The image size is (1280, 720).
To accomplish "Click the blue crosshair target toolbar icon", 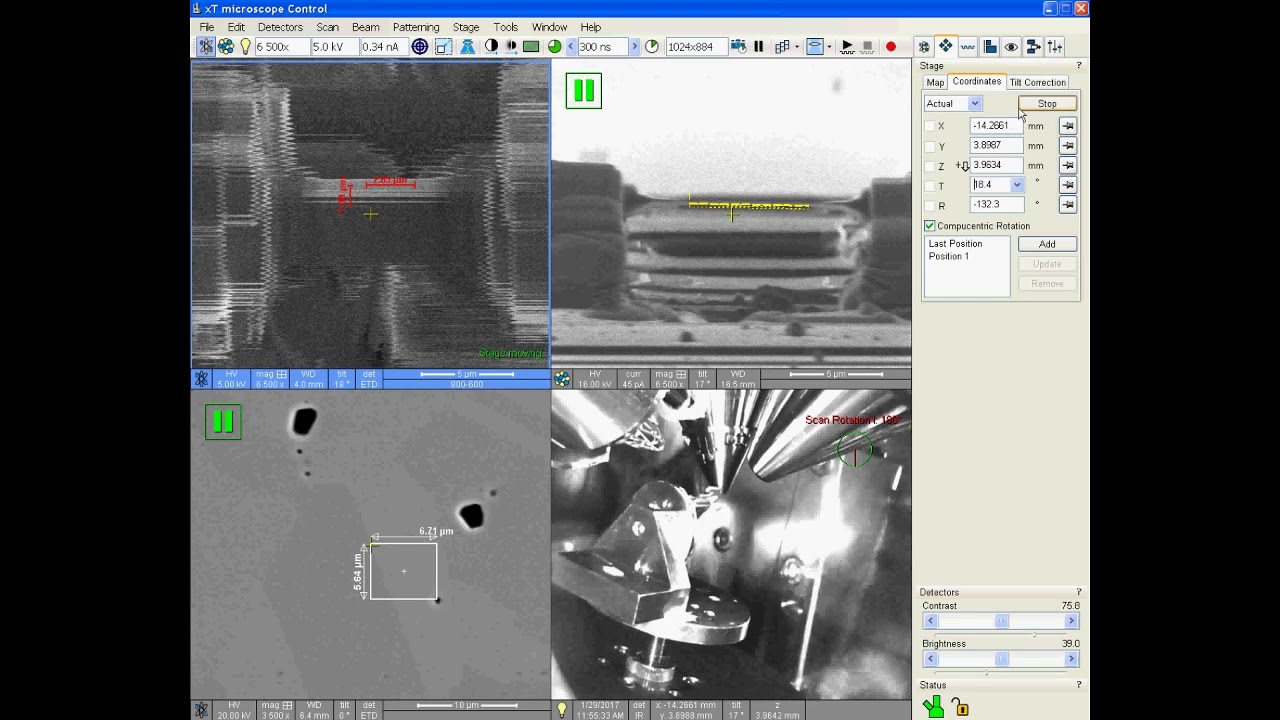I will [420, 46].
